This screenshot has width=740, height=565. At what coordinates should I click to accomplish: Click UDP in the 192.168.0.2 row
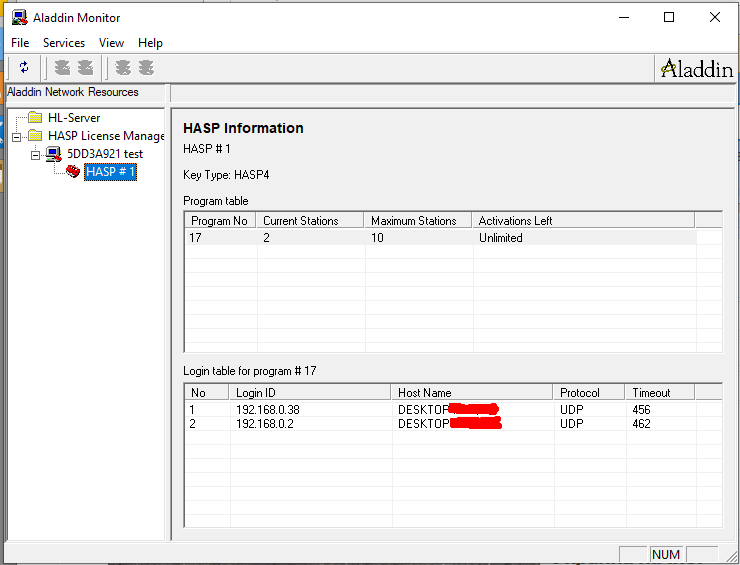point(572,424)
